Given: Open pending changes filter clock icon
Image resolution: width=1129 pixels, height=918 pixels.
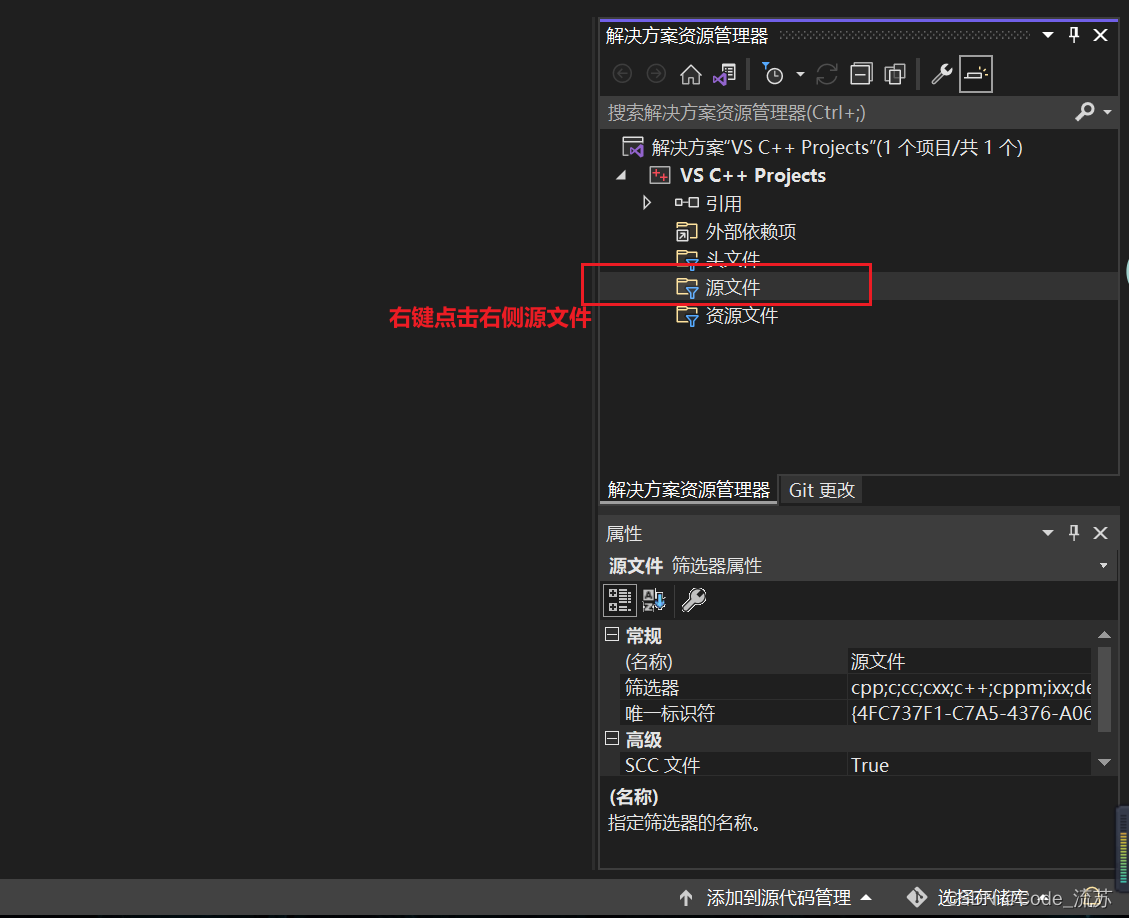Looking at the screenshot, I should 773,73.
